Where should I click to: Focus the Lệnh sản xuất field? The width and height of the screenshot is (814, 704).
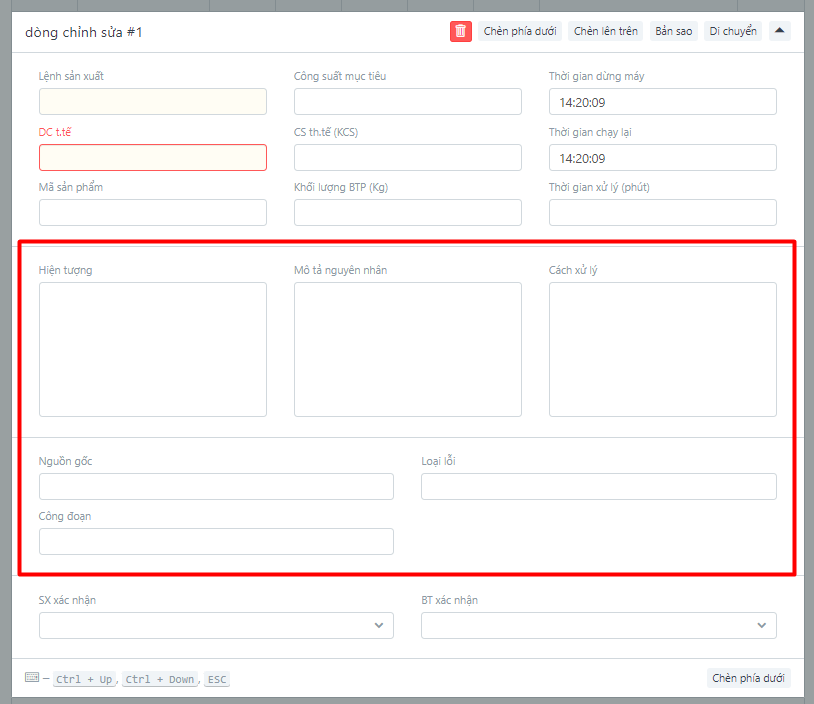tap(153, 102)
